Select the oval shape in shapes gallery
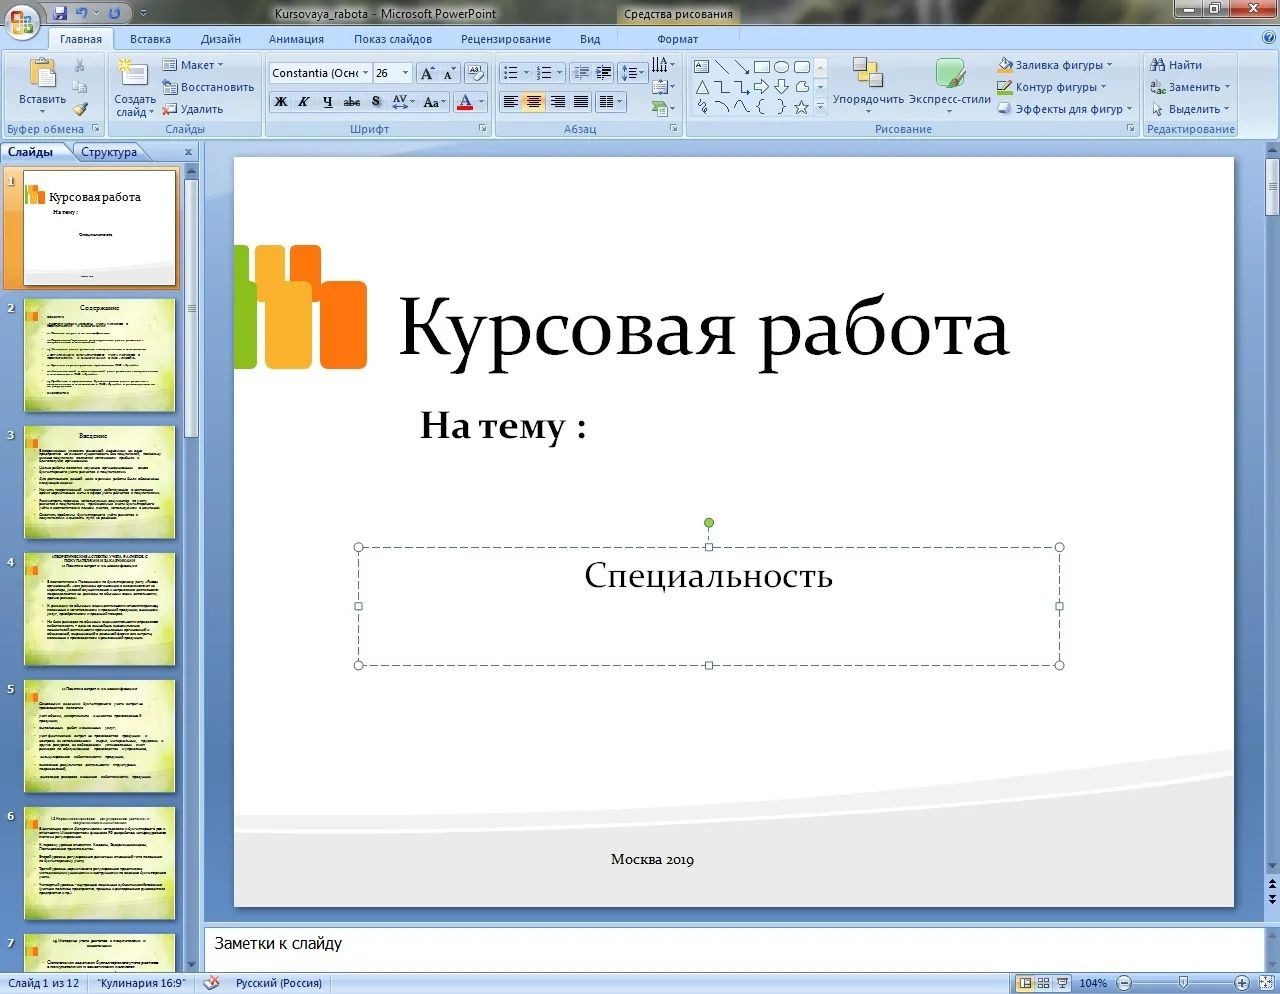The height and width of the screenshot is (994, 1280). pos(781,67)
